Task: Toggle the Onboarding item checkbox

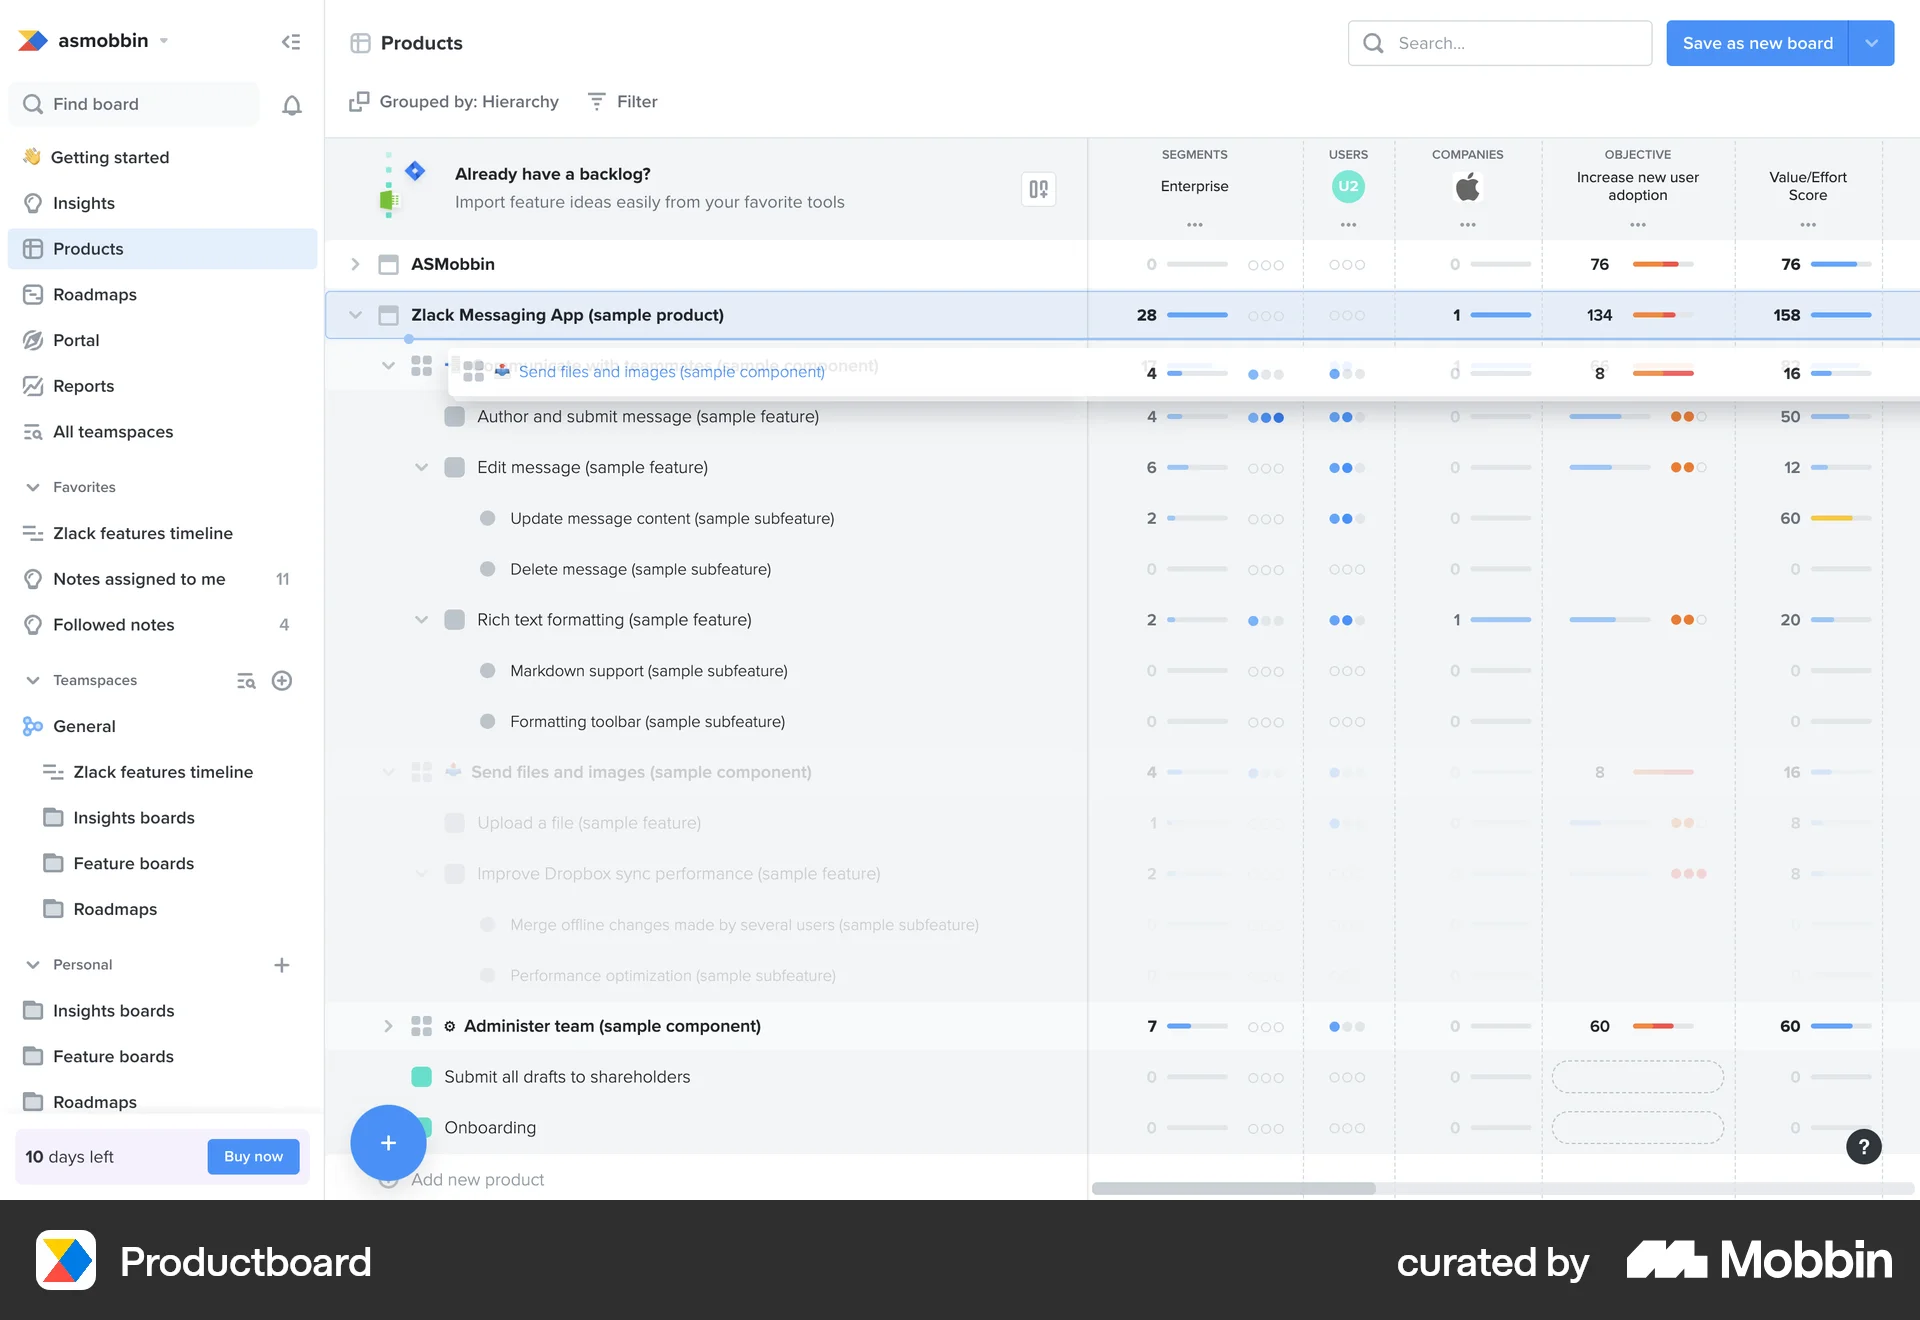Action: click(x=421, y=1127)
